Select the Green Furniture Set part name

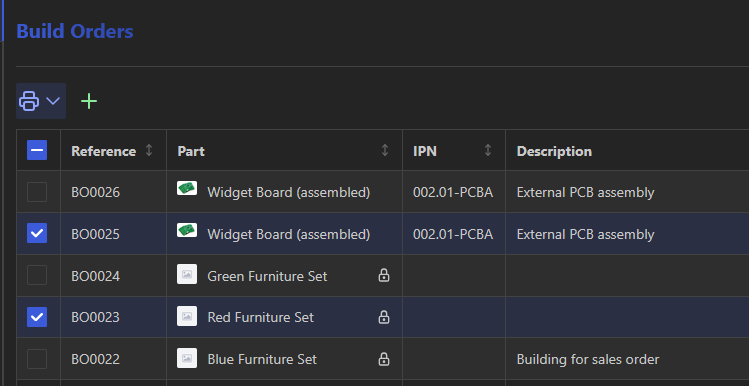coord(267,276)
